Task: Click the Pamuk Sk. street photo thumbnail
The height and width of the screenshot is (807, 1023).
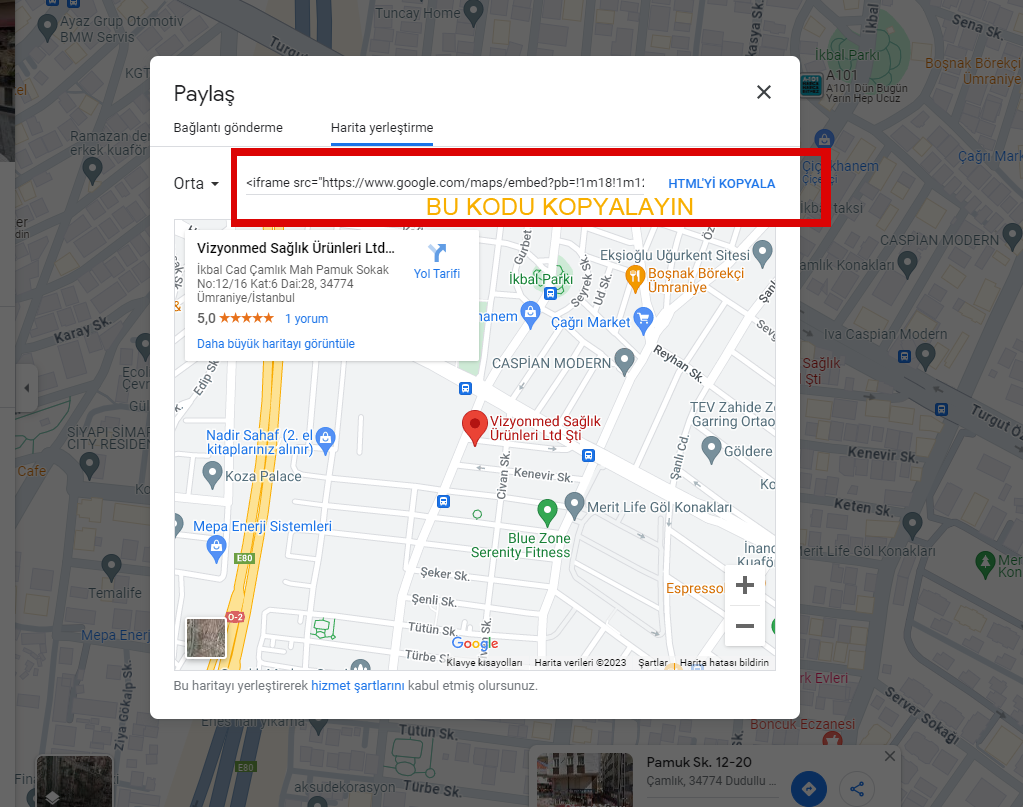Action: tap(585, 780)
